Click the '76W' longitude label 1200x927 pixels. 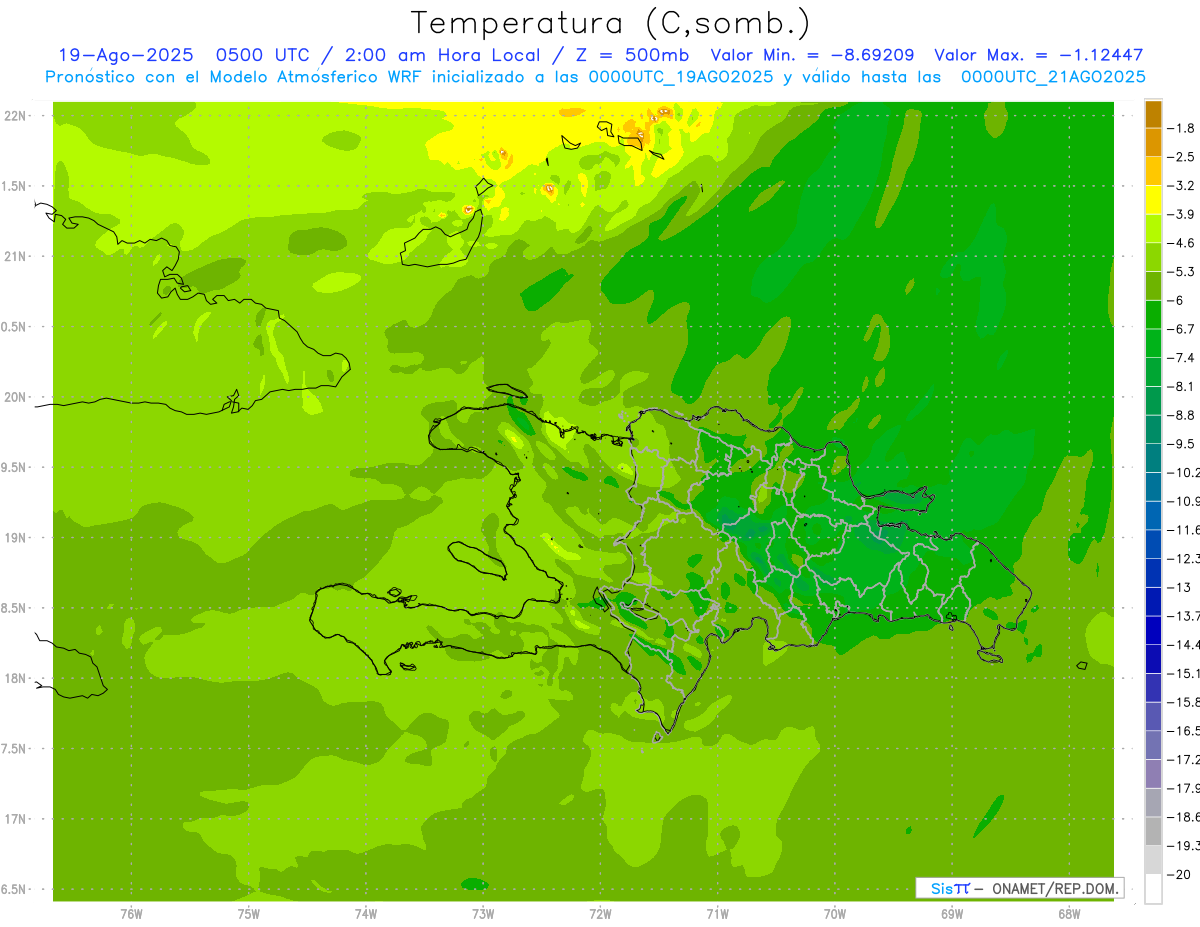pos(131,914)
